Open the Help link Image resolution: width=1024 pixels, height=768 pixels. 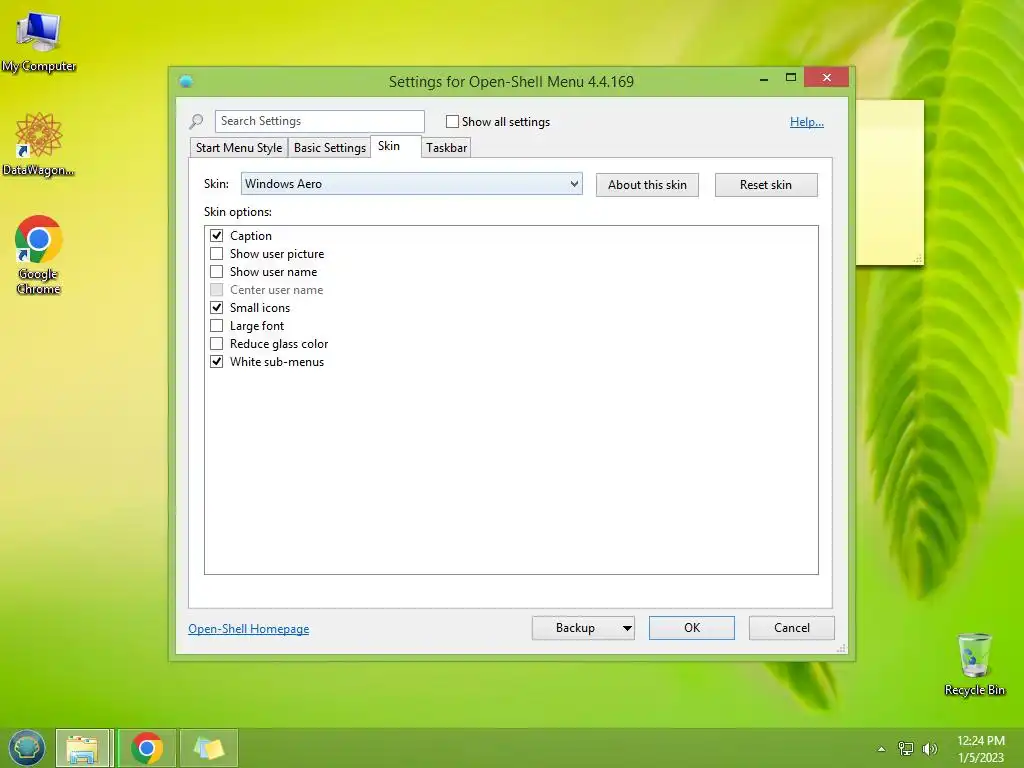click(807, 121)
